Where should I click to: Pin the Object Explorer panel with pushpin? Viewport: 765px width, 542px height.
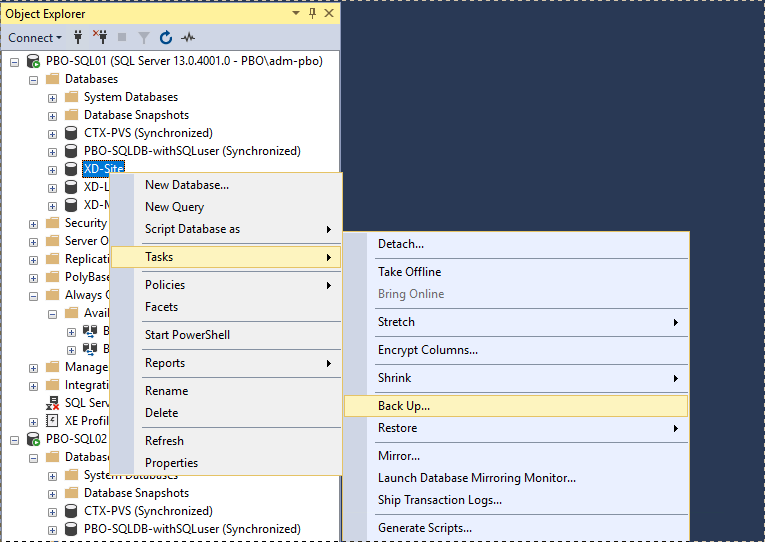tap(312, 13)
